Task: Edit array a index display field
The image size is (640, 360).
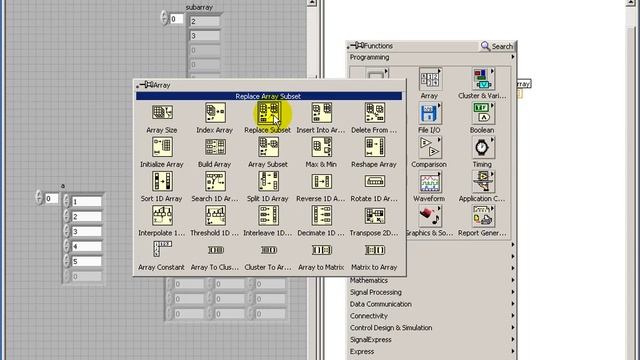Action: (51, 198)
